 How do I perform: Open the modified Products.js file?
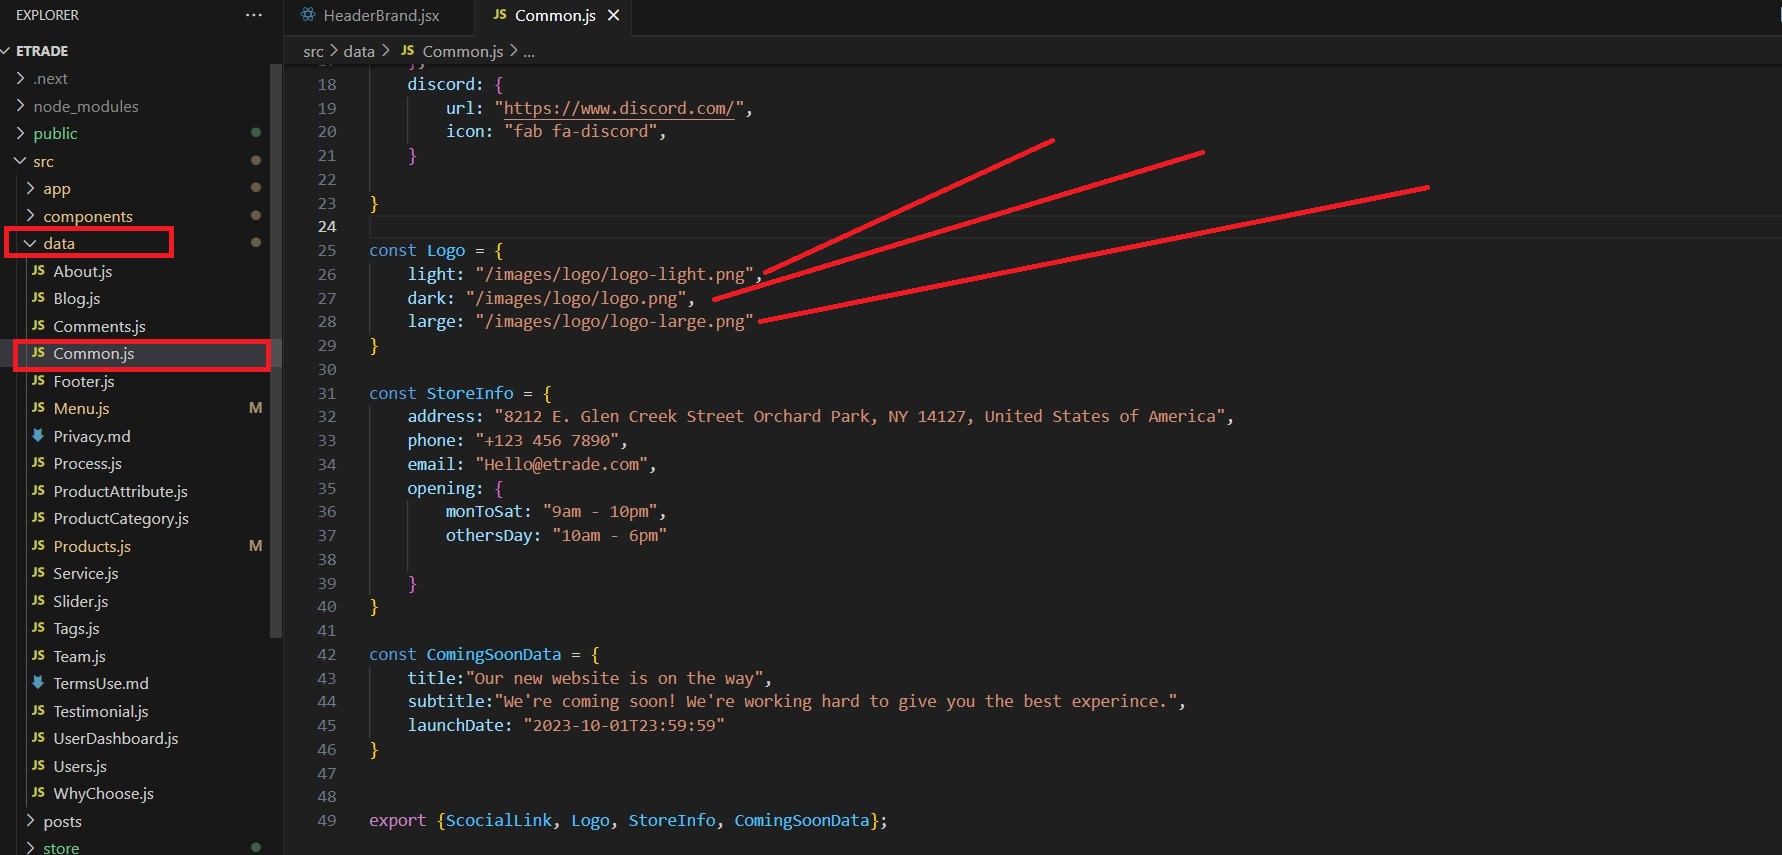92,546
